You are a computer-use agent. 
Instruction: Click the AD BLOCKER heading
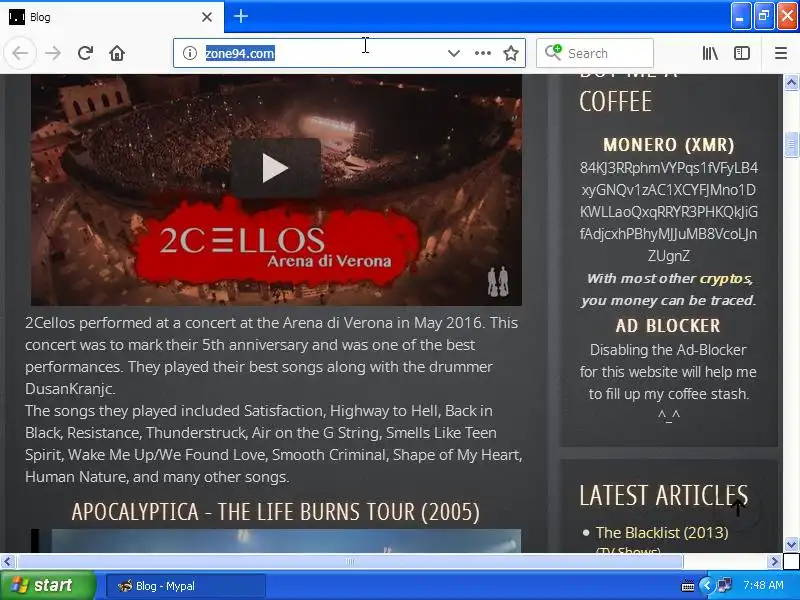point(668,326)
